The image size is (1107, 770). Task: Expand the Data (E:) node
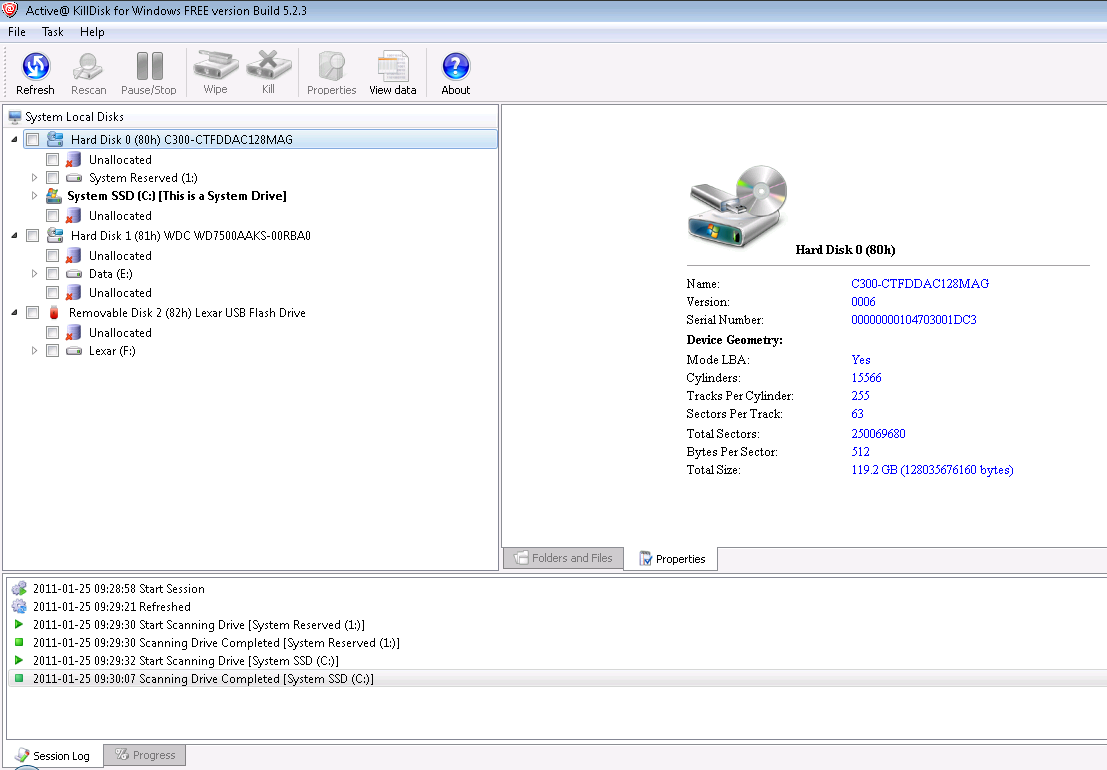click(34, 274)
